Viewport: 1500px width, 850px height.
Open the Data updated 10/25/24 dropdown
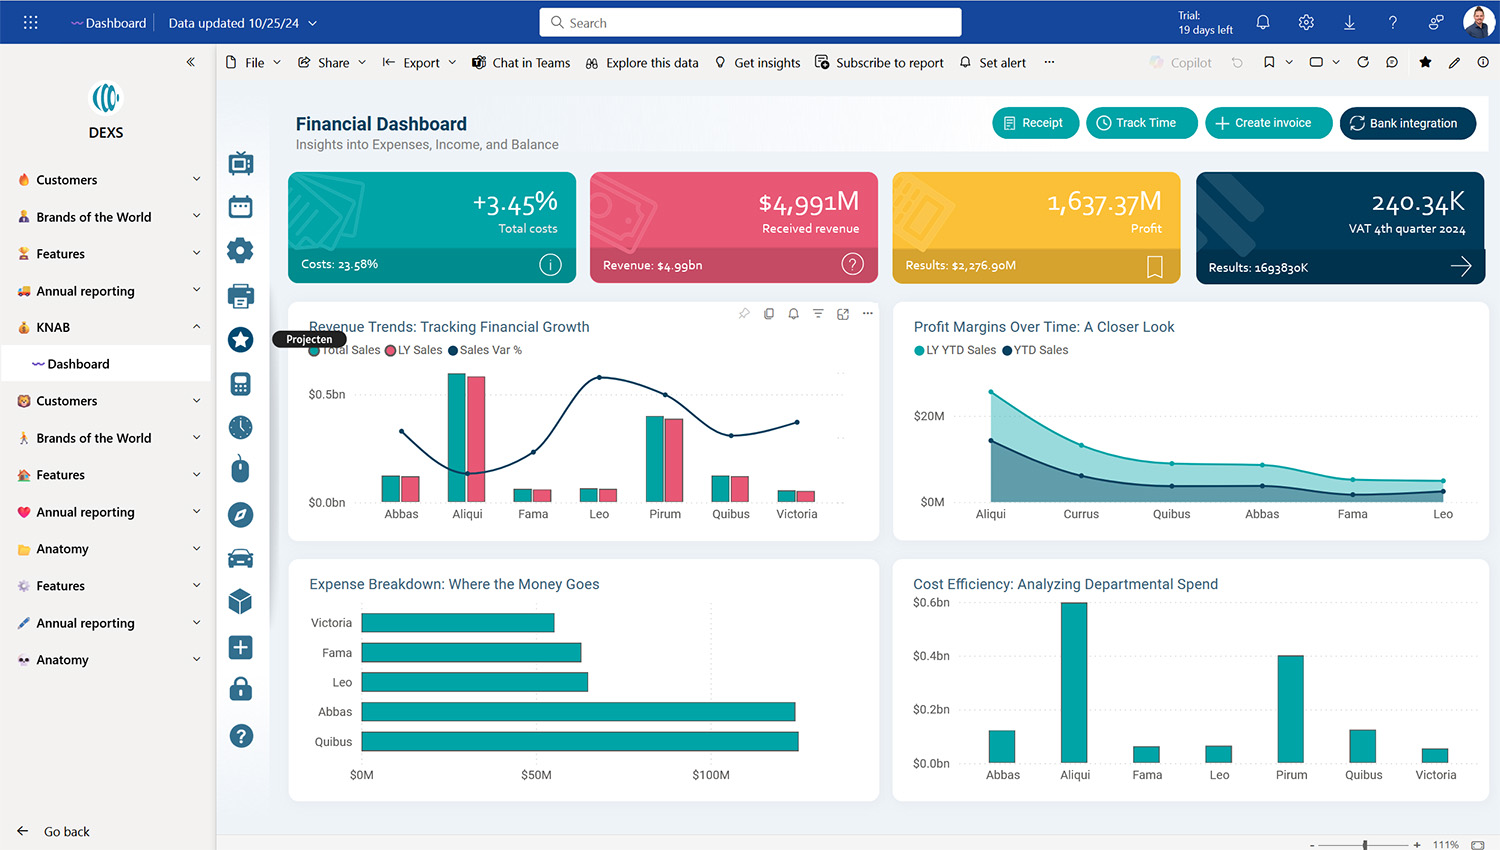click(x=242, y=21)
